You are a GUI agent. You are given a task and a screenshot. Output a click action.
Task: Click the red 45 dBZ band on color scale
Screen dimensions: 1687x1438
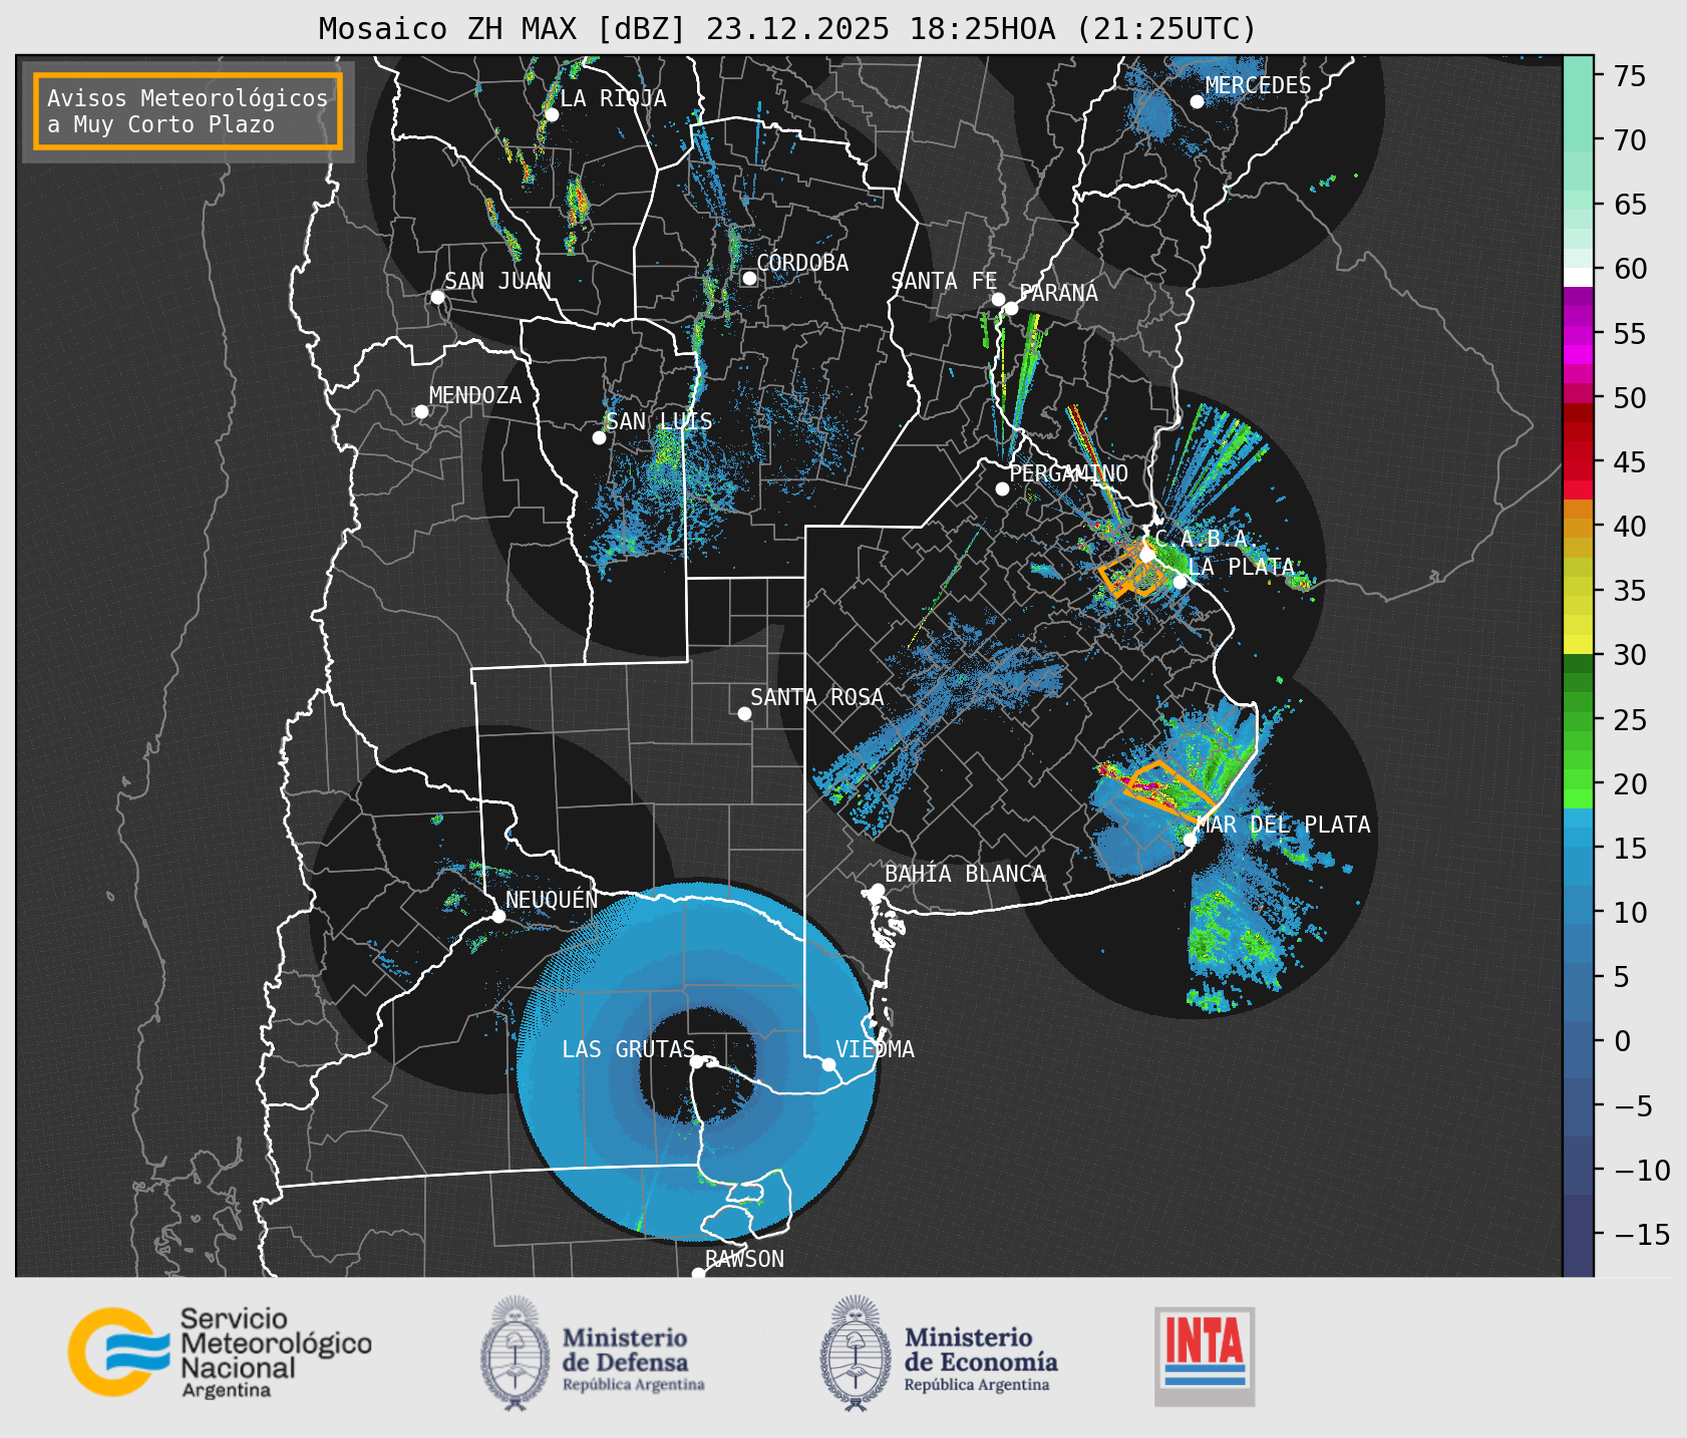click(1578, 461)
